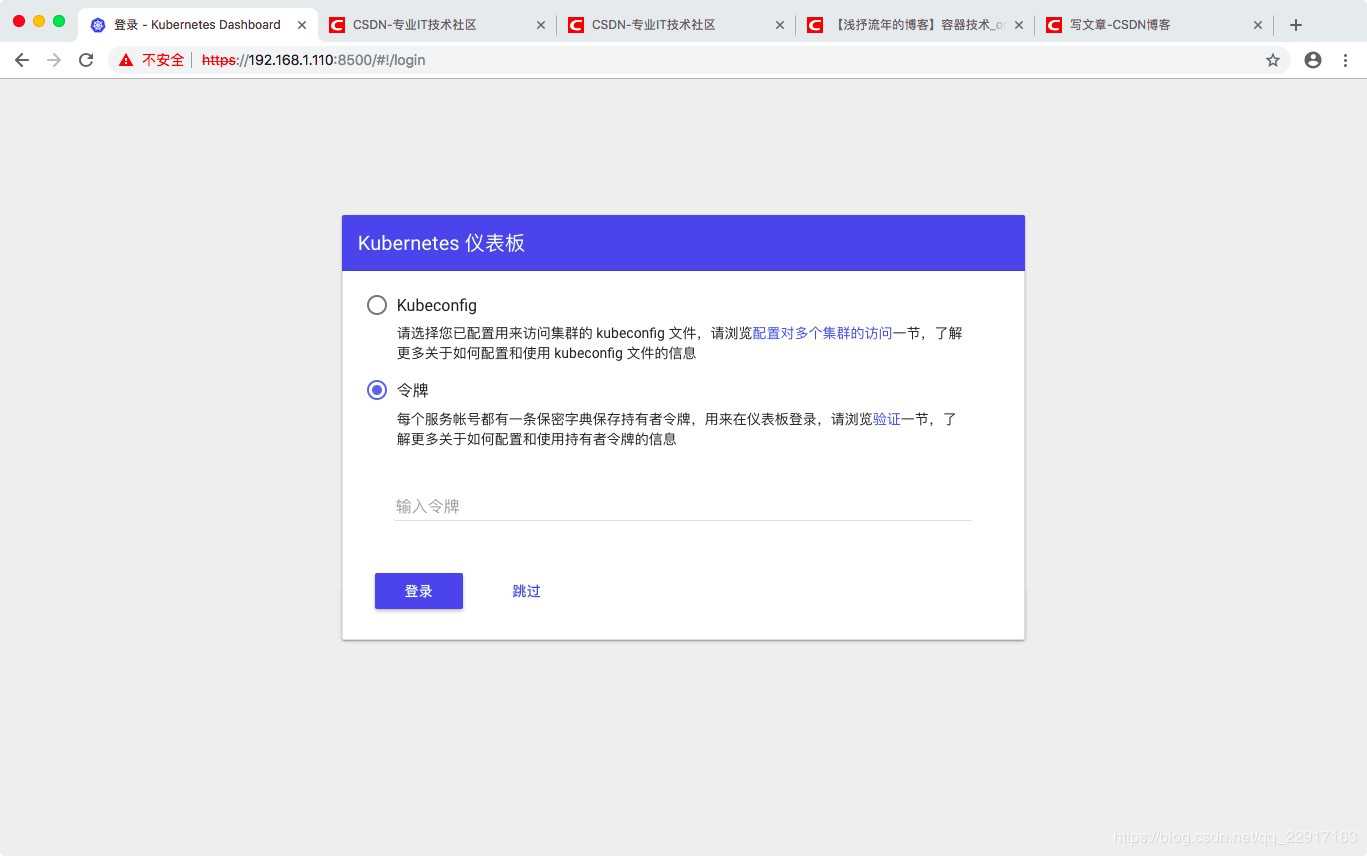
Task: Open Chrome three-dot menu
Action: point(1345,60)
